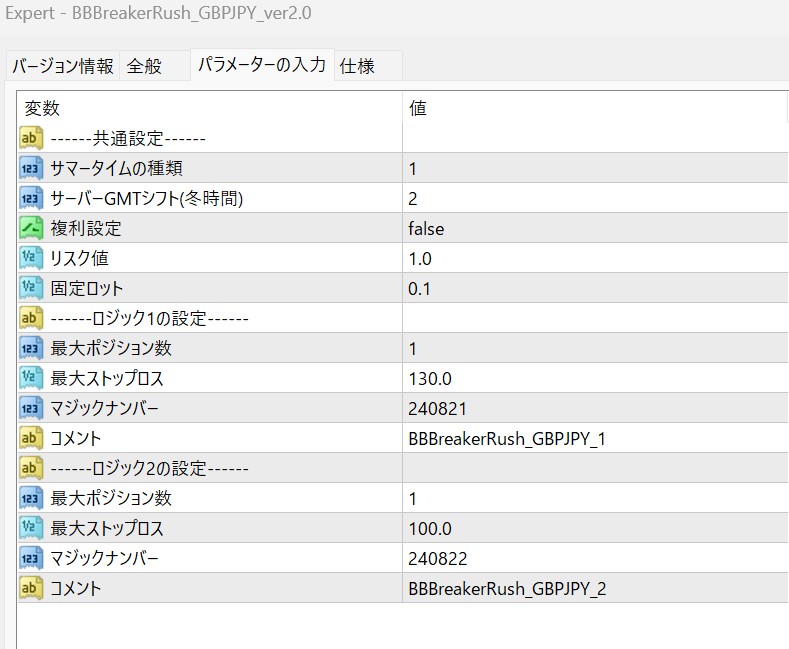The image size is (789, 649).
Task: Click the 123 icon of ロジック2 最大ポジション数
Action: coord(31,498)
